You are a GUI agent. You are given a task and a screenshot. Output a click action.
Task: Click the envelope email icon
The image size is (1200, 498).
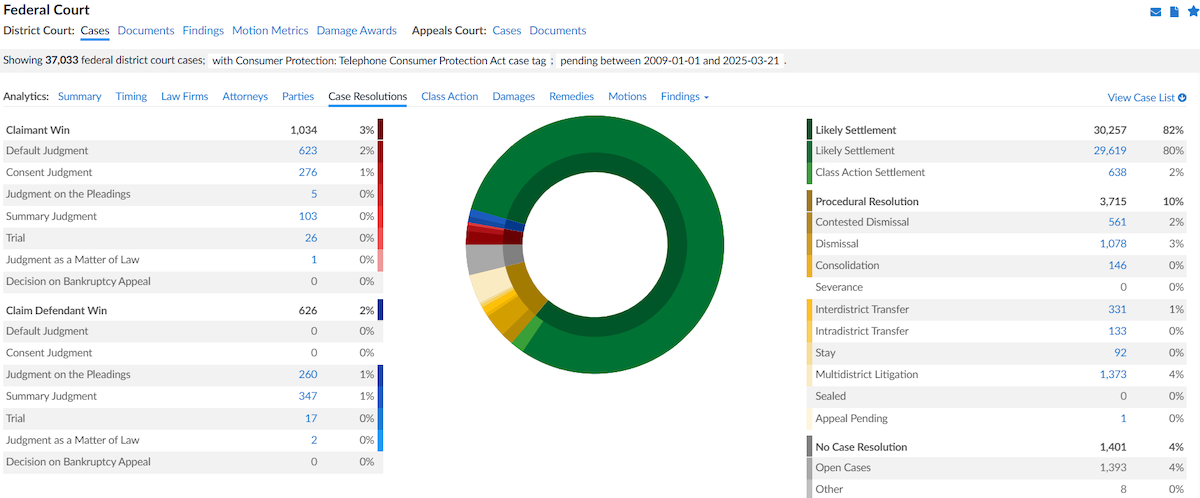pyautogui.click(x=1156, y=12)
